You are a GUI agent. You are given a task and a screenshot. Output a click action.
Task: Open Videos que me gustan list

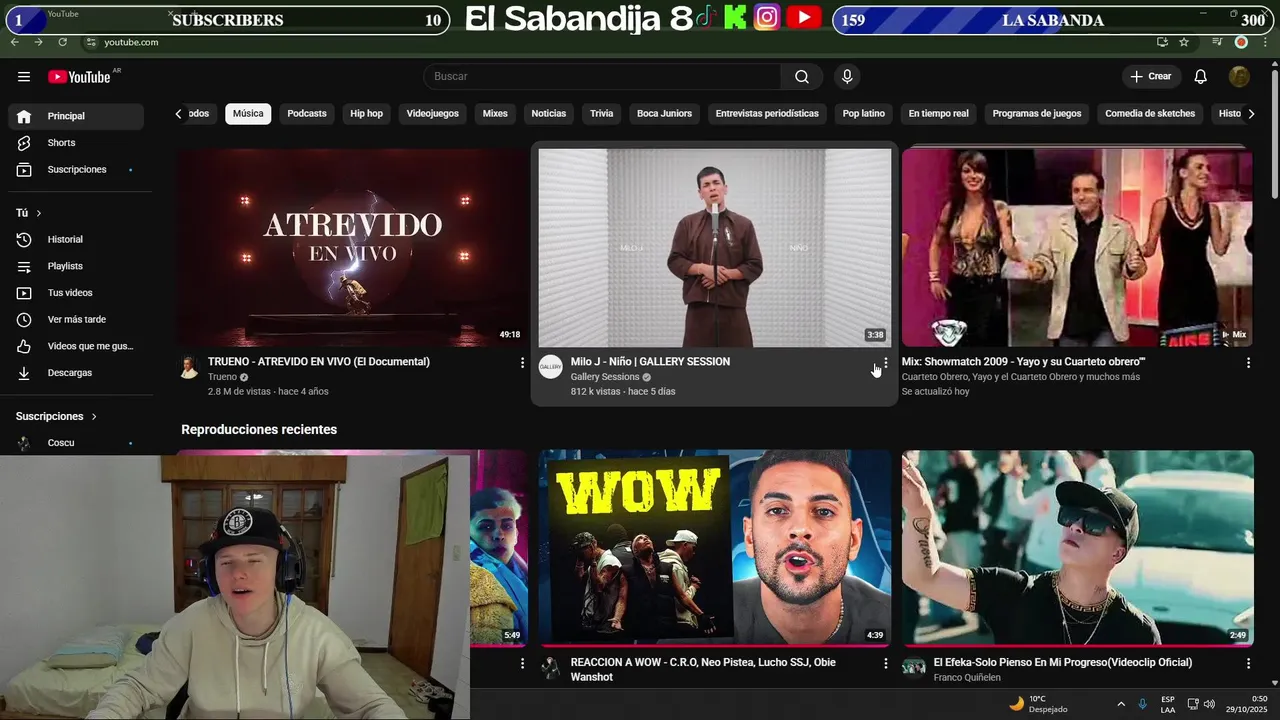(76, 346)
